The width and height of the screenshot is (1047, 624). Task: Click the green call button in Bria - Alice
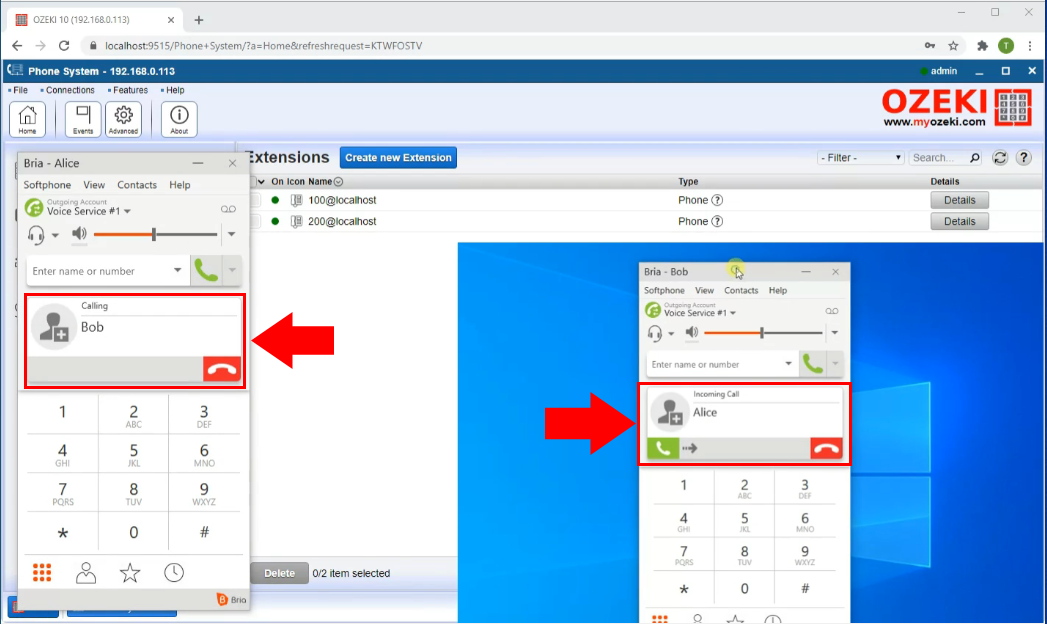pos(206,271)
